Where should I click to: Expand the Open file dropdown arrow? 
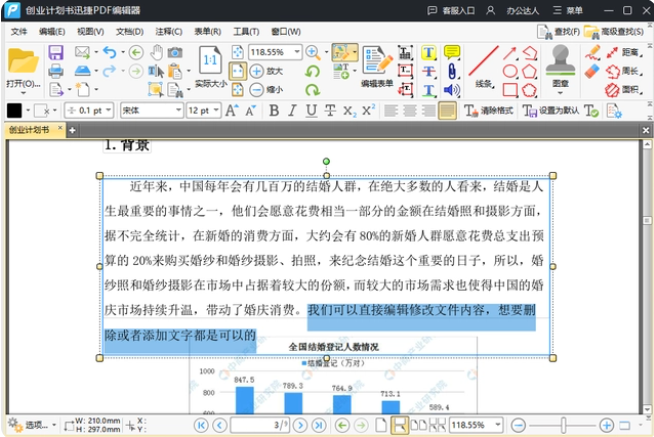point(23,93)
